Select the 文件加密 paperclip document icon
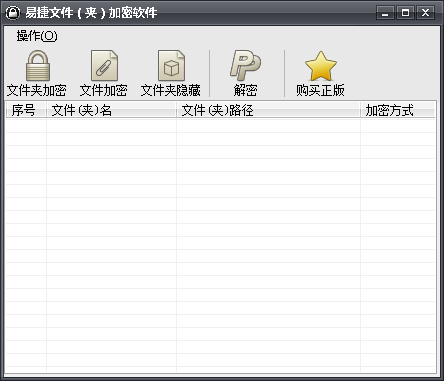The image size is (444, 381). (104, 66)
